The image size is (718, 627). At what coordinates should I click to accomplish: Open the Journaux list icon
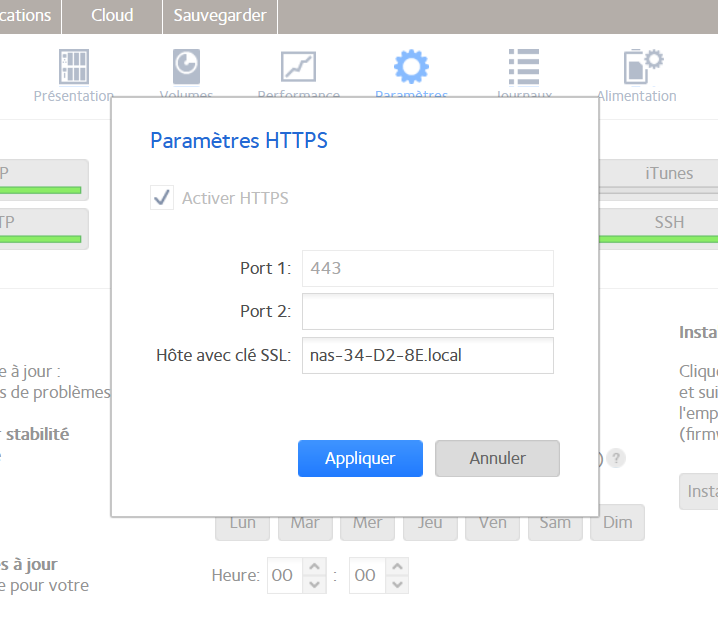pos(524,67)
